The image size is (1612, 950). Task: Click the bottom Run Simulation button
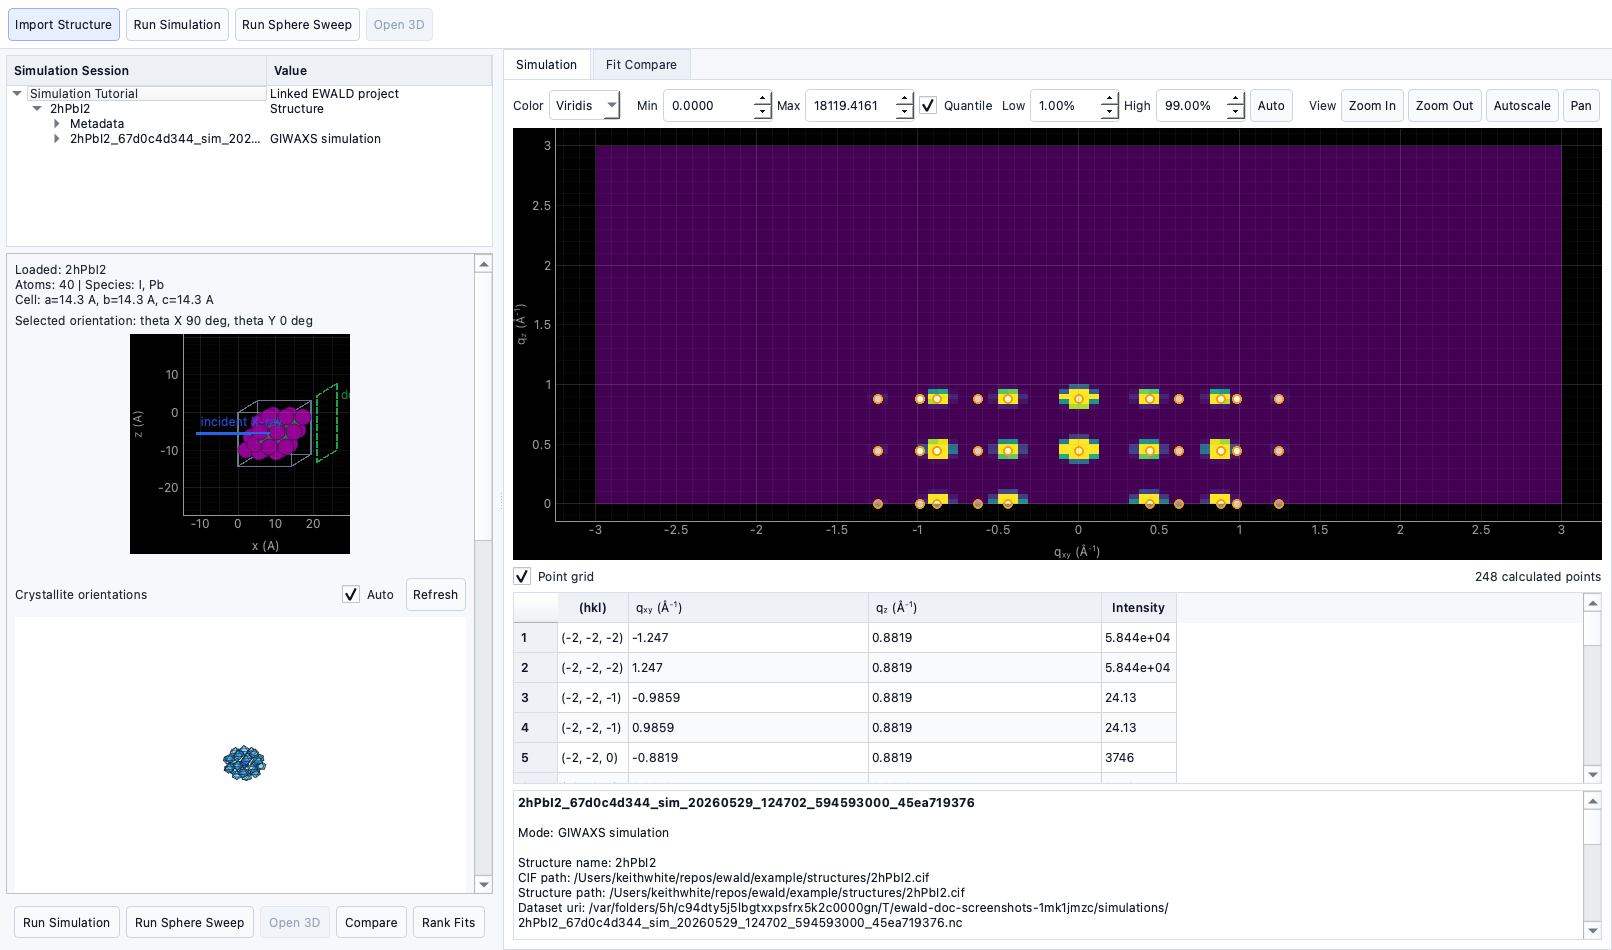coord(67,923)
